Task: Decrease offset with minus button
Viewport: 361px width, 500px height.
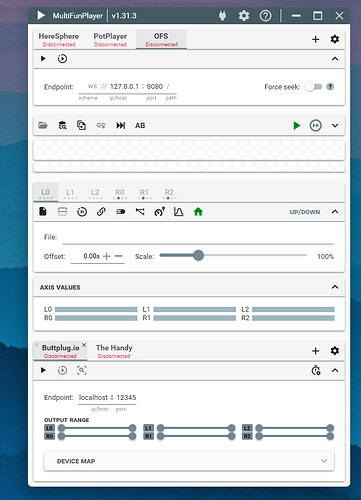Action: [x=118, y=256]
